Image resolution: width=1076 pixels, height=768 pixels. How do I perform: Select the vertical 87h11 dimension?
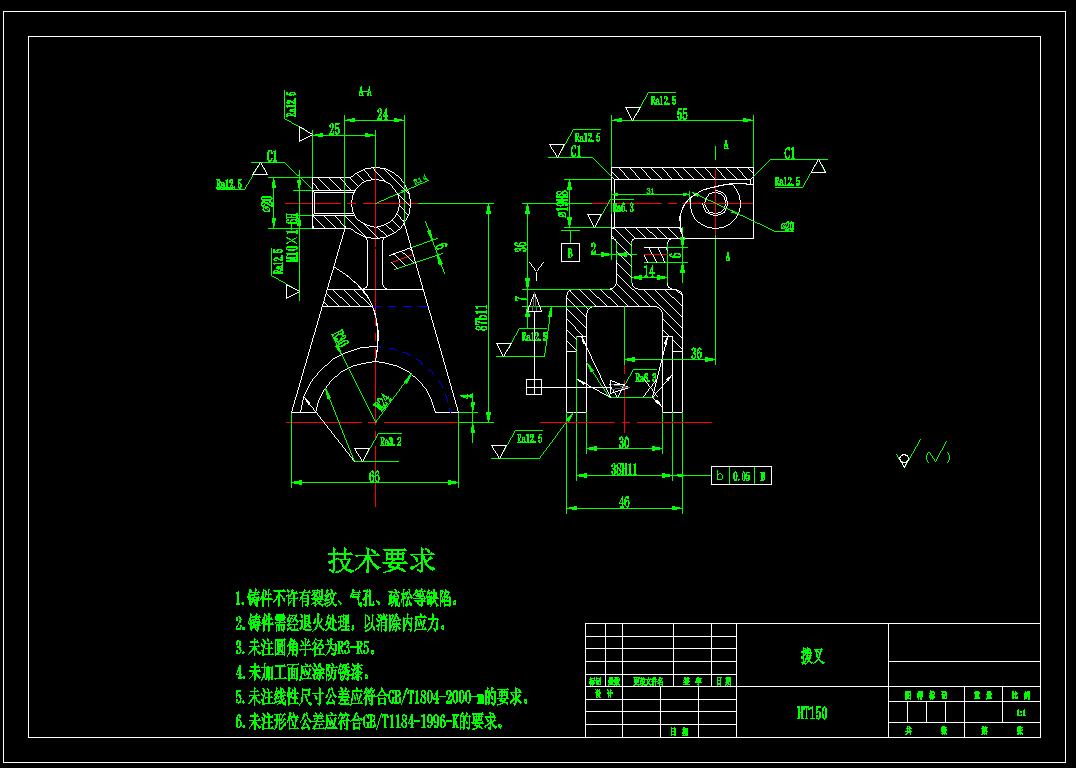tap(481, 318)
